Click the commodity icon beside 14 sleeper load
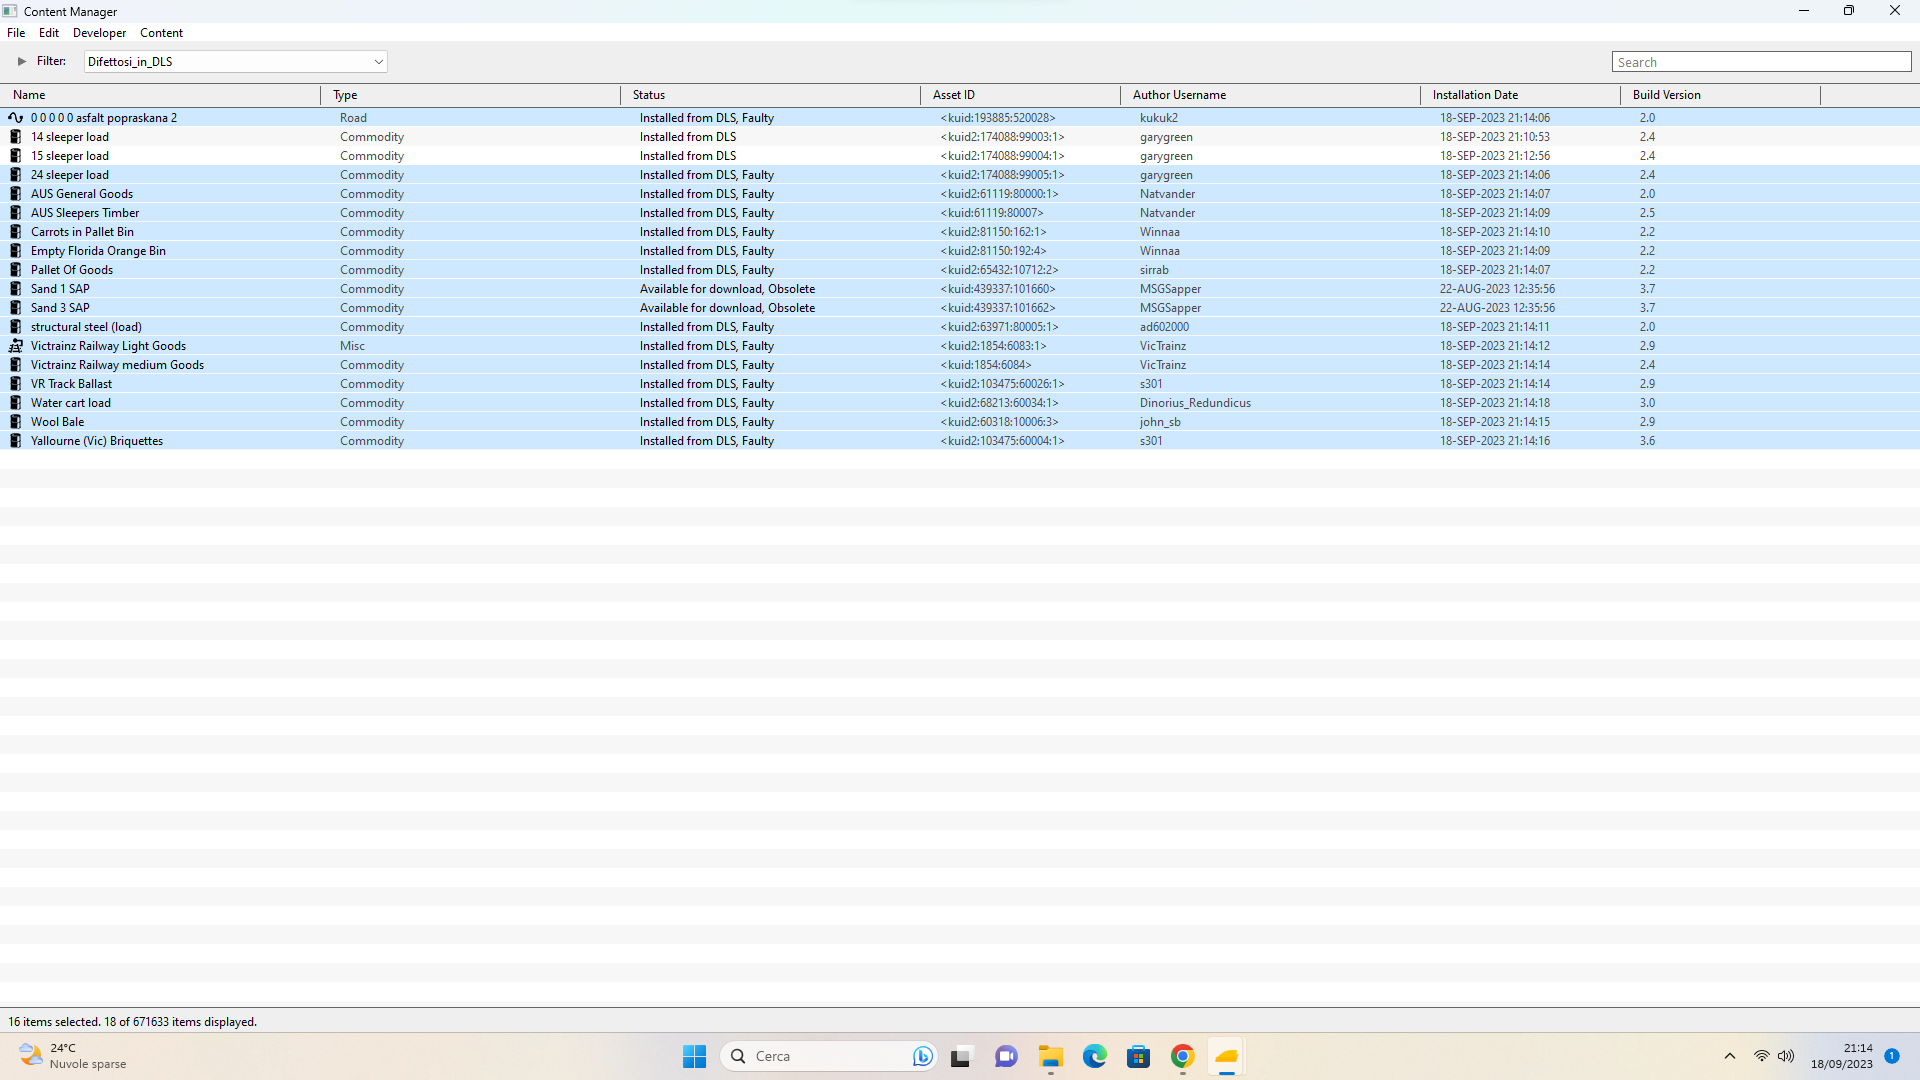This screenshot has height=1080, width=1920. tap(15, 137)
